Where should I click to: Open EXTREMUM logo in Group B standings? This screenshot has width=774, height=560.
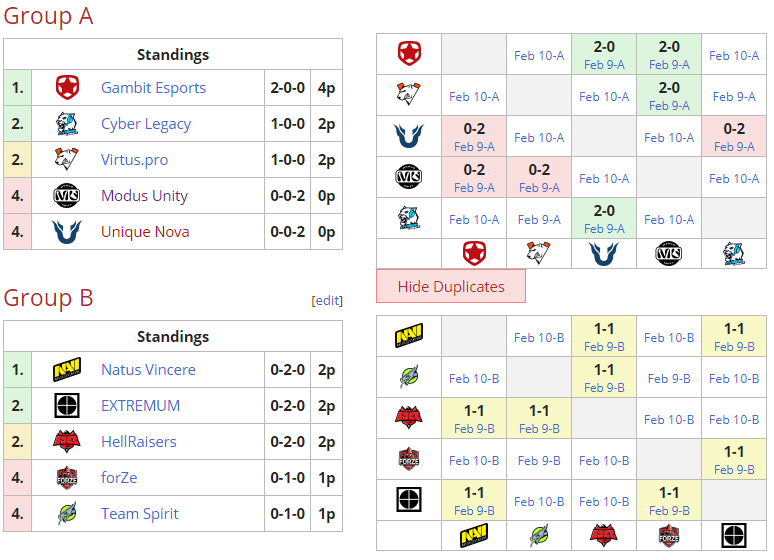click(x=67, y=406)
